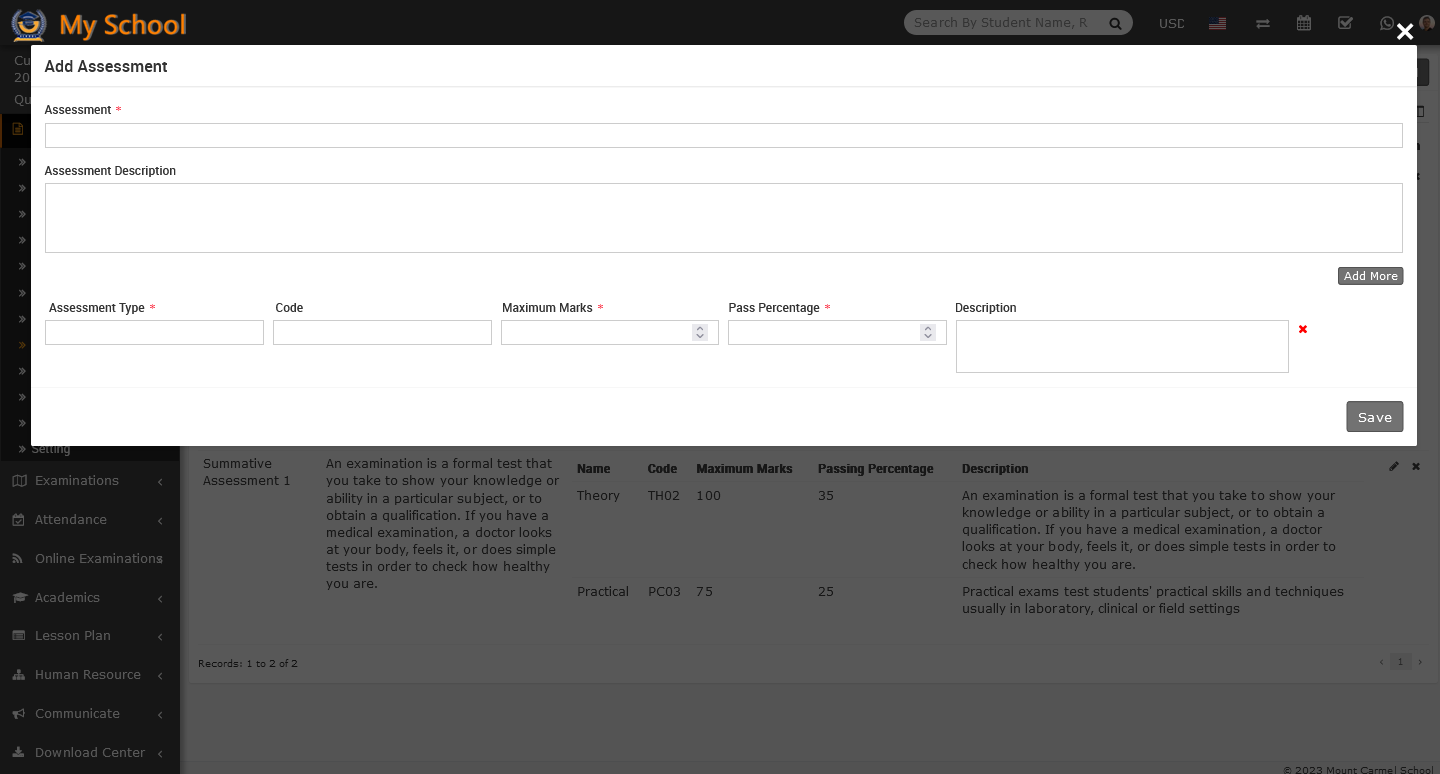Open the task checklist icon in header

coord(1345,23)
